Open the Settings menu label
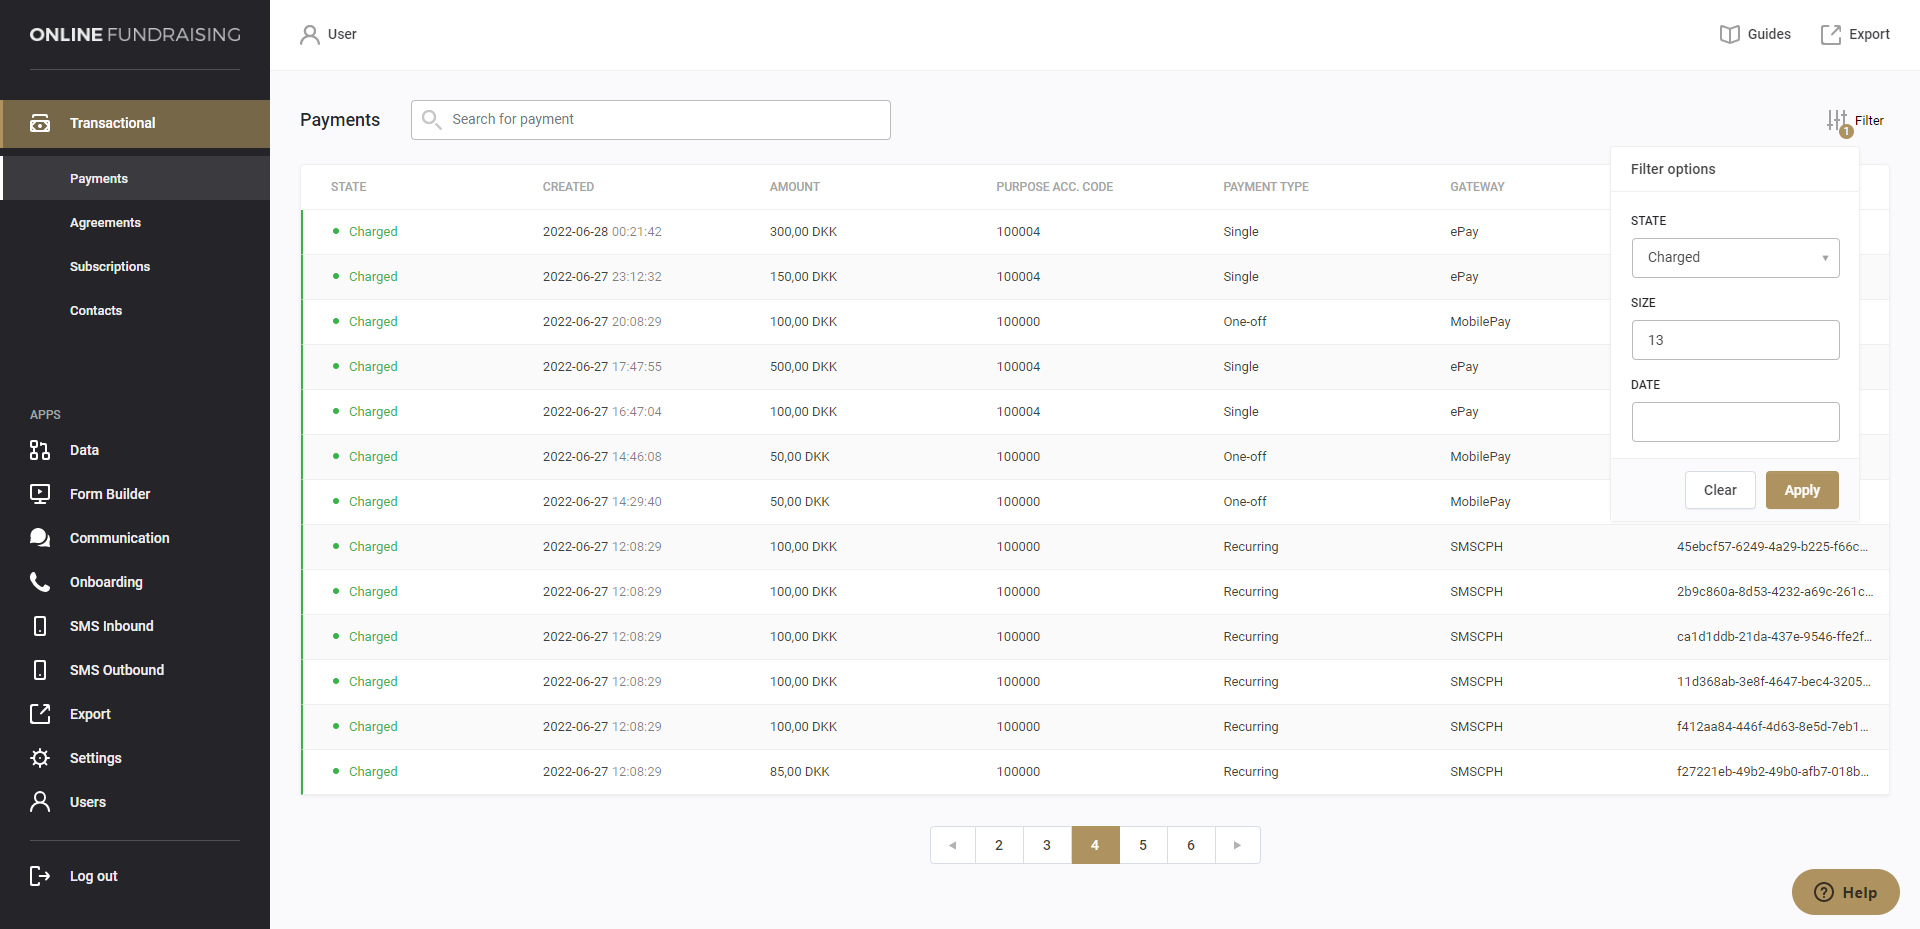This screenshot has width=1920, height=929. click(x=96, y=758)
